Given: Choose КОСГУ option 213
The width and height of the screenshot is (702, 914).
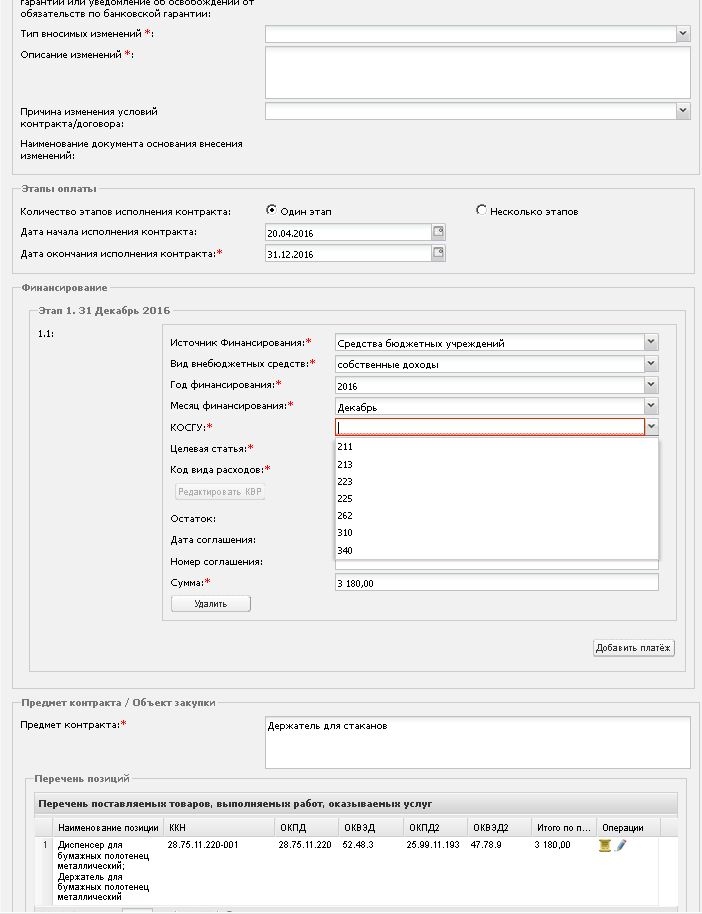Looking at the screenshot, I should point(496,465).
